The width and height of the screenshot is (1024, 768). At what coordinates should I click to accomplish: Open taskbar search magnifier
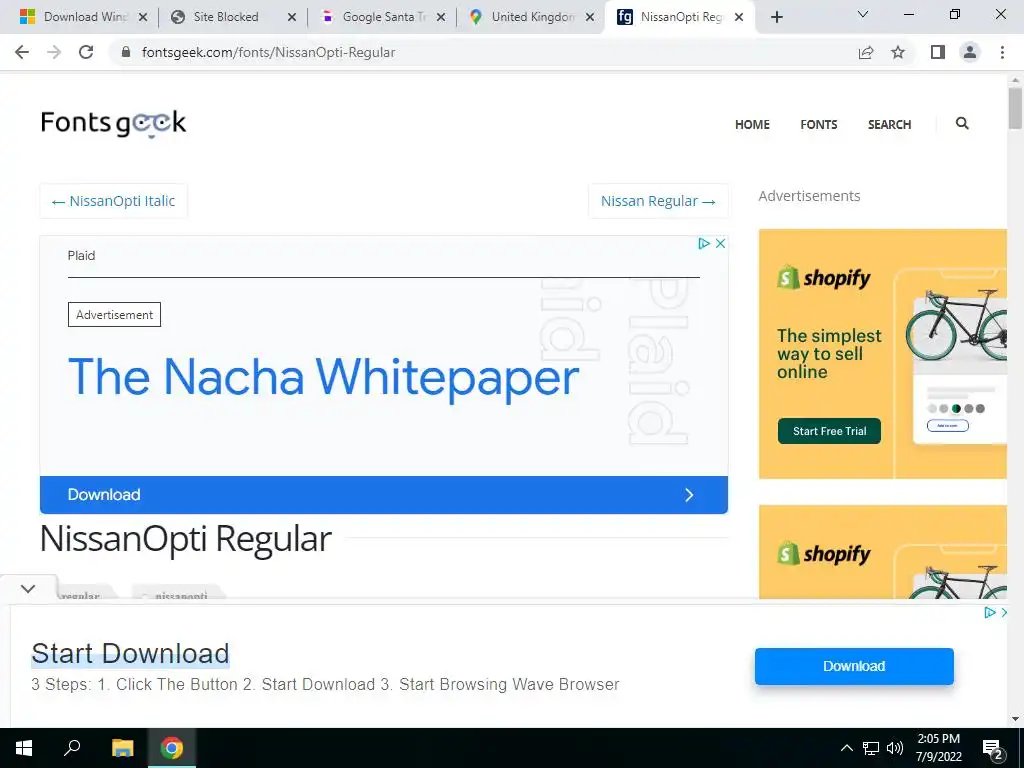72,748
